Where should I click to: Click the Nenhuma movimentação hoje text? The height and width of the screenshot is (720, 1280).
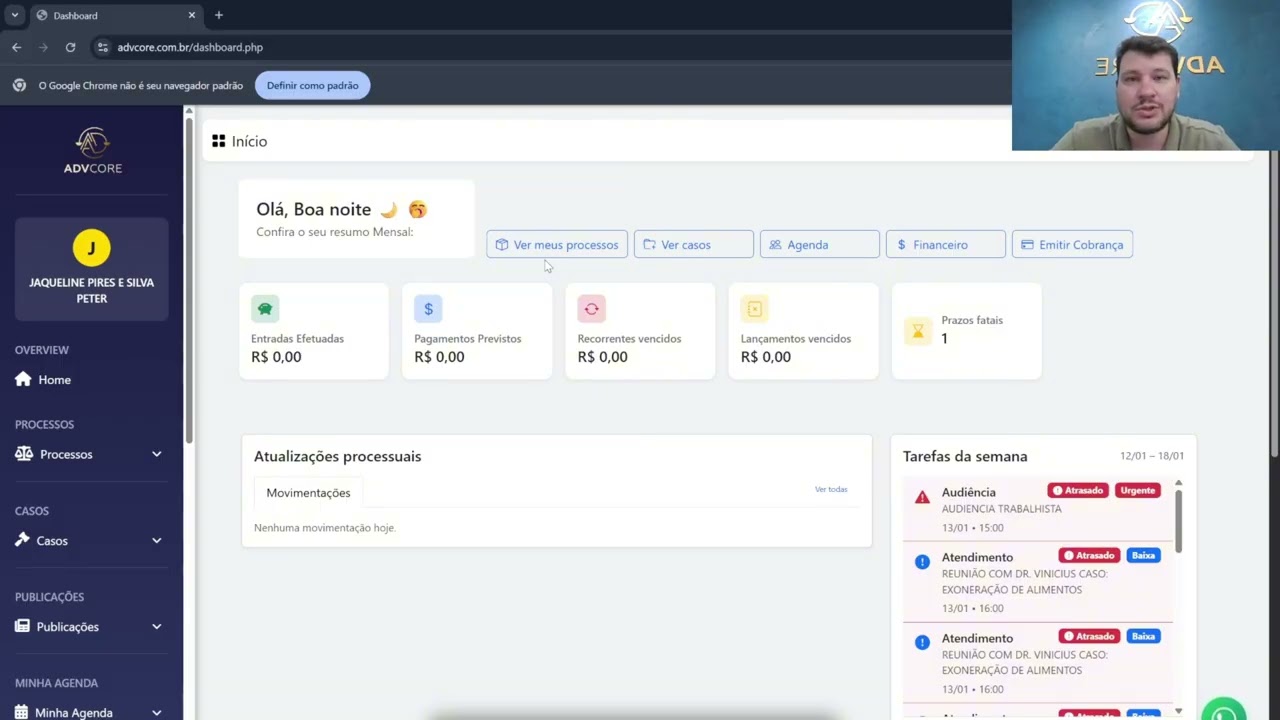(325, 528)
